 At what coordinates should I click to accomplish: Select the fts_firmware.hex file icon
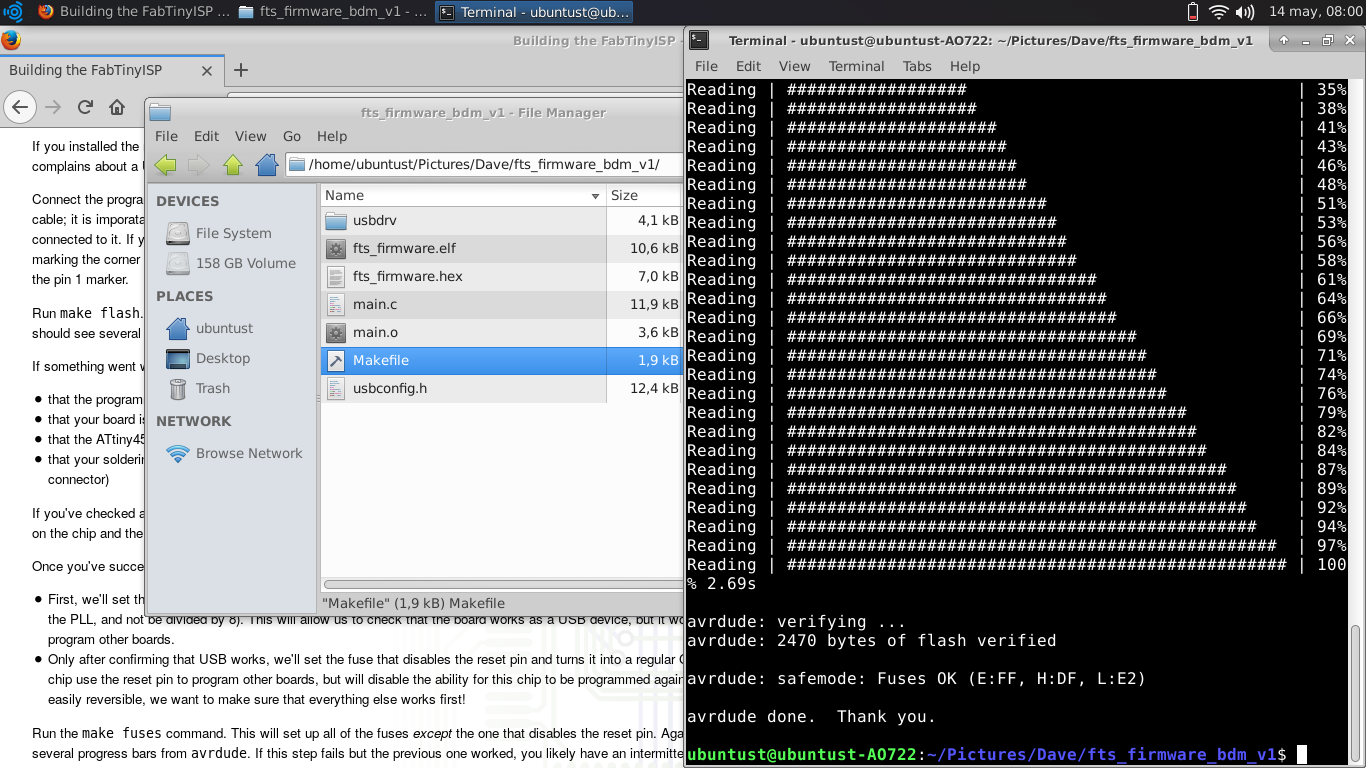coord(336,276)
